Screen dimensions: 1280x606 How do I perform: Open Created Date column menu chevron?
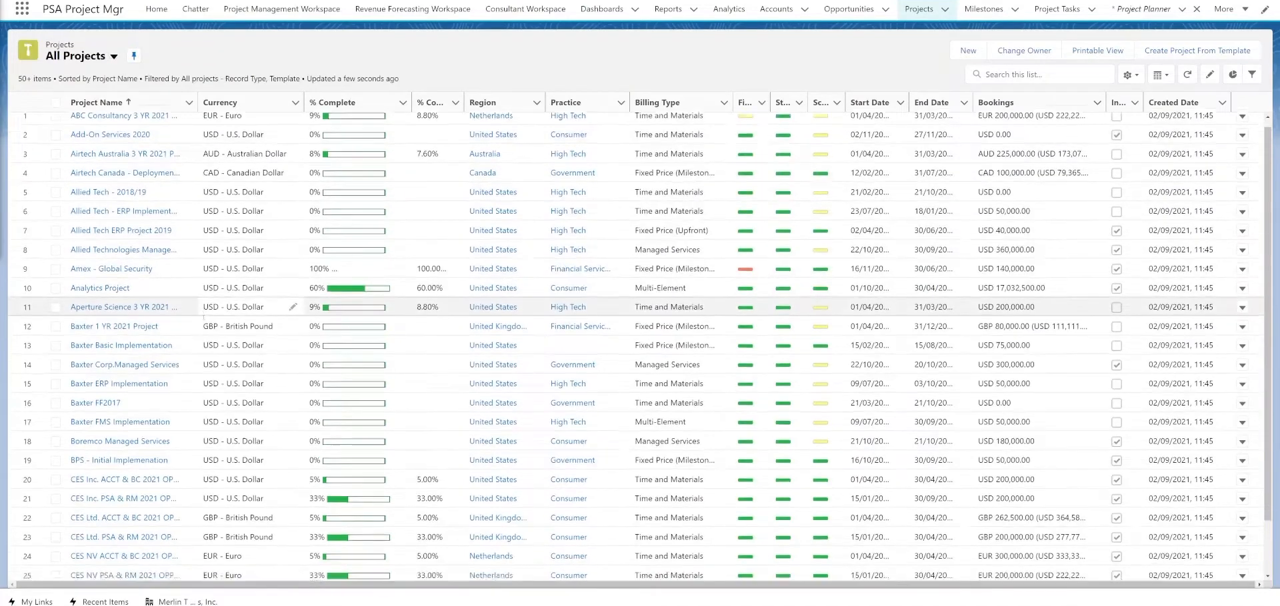click(1222, 103)
